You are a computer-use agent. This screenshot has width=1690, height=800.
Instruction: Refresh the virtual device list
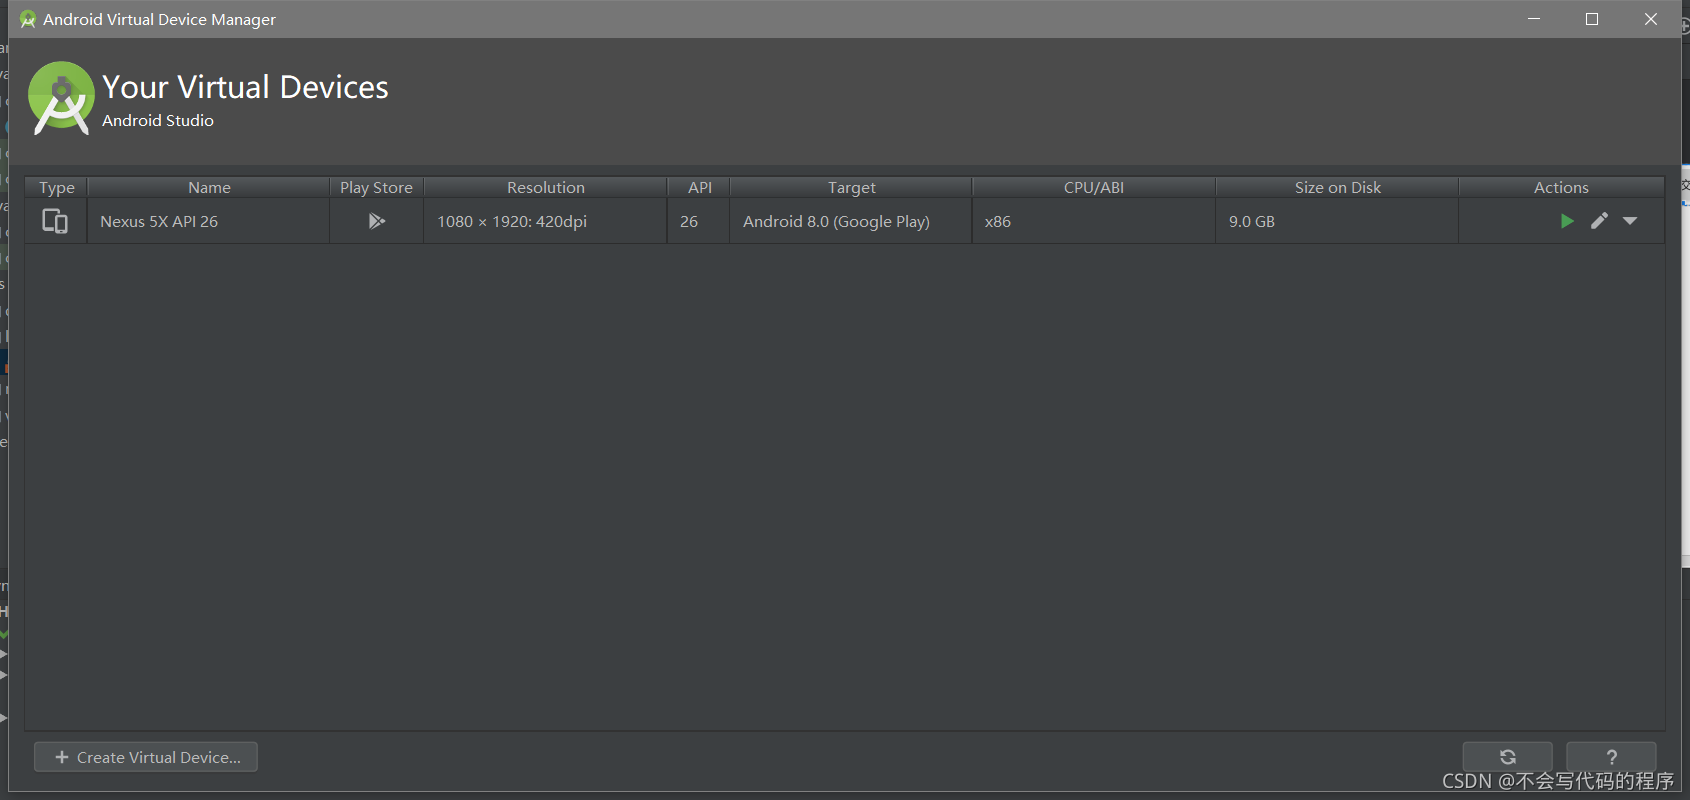click(x=1508, y=757)
